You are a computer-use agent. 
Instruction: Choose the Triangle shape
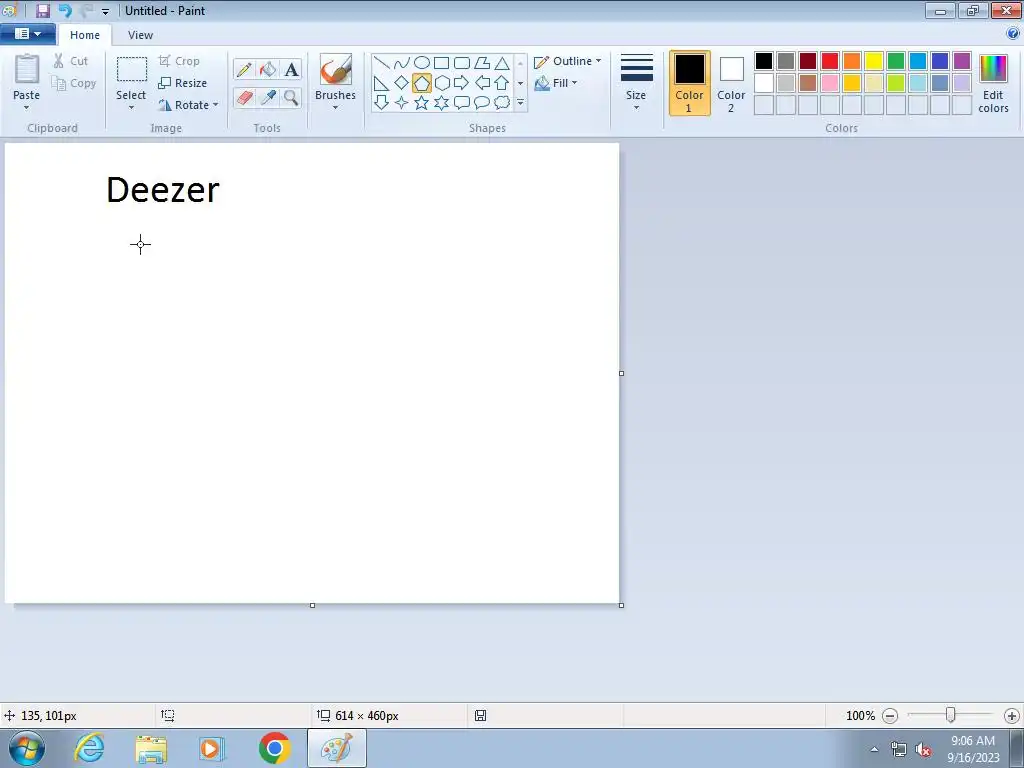point(502,63)
